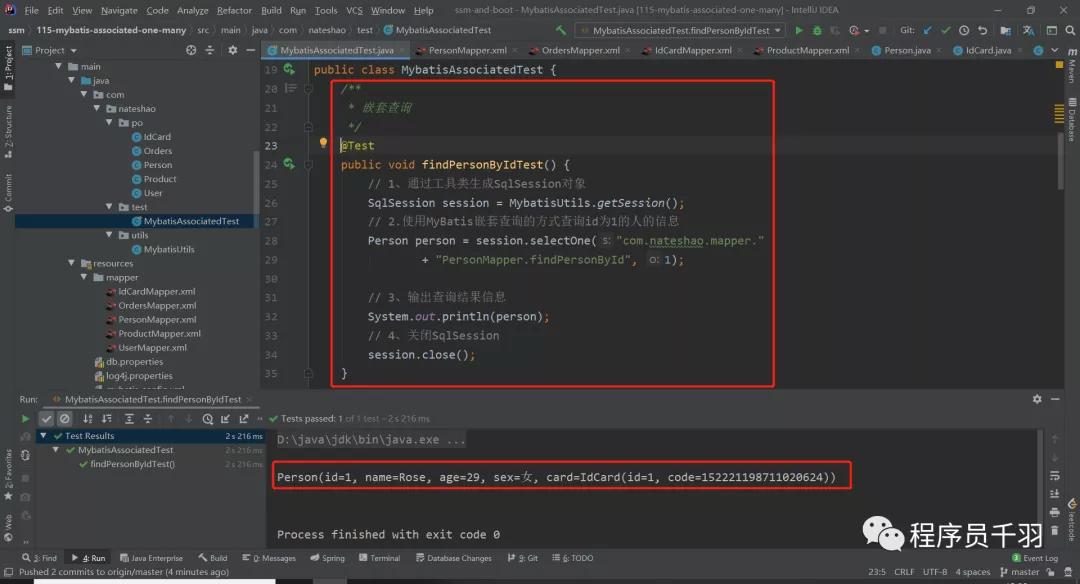This screenshot has height=584, width=1080.
Task: Switch to IdCardMapper.xml tab
Action: pos(693,50)
